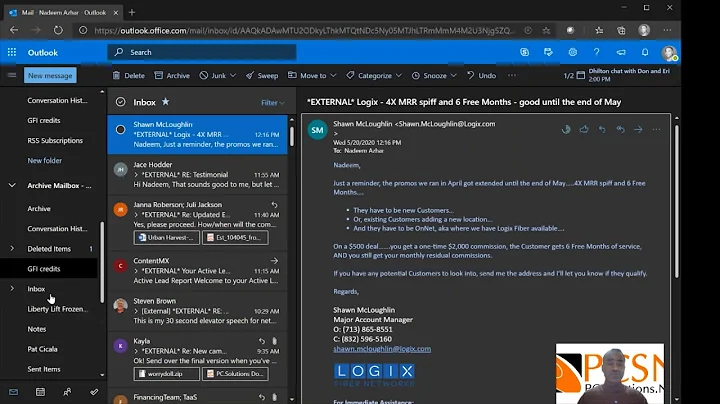Image resolution: width=720 pixels, height=404 pixels.
Task: Undo the last action
Action: [x=481, y=75]
